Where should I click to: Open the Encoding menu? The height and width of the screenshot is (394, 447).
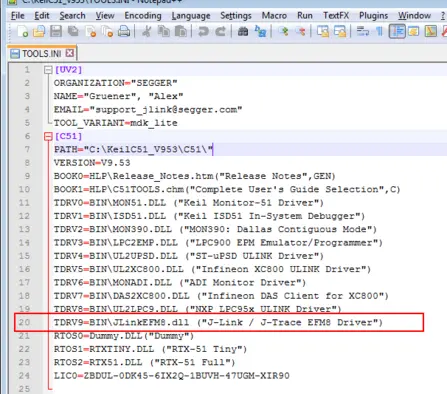[x=143, y=16]
